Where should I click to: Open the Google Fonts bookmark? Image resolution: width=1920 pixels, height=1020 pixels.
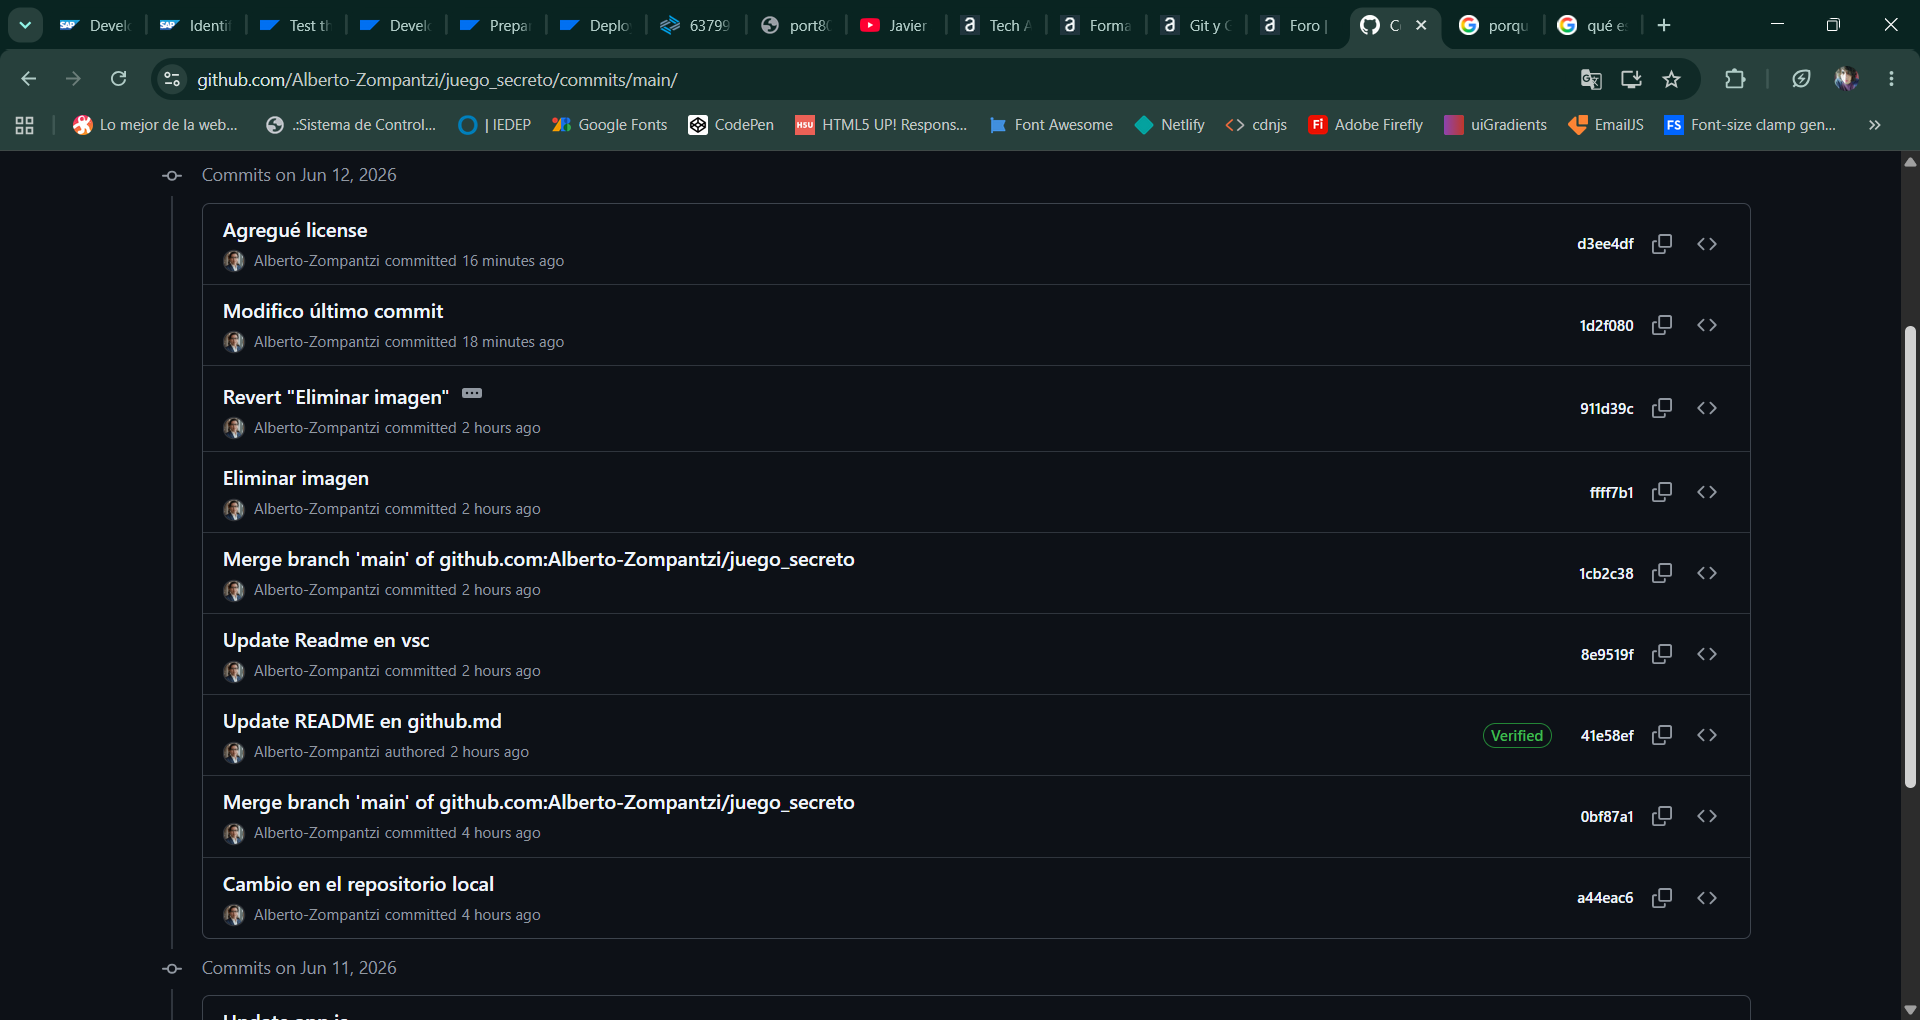pyautogui.click(x=610, y=125)
